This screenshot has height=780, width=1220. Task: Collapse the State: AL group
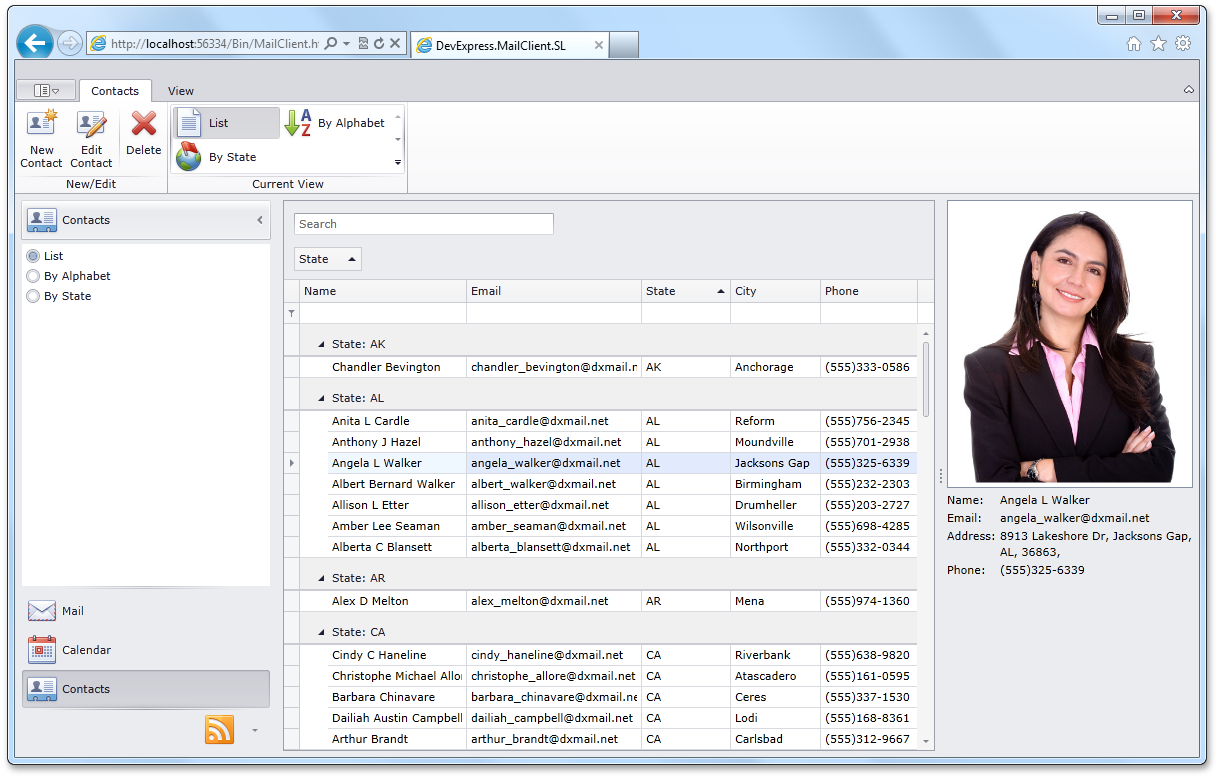(321, 398)
